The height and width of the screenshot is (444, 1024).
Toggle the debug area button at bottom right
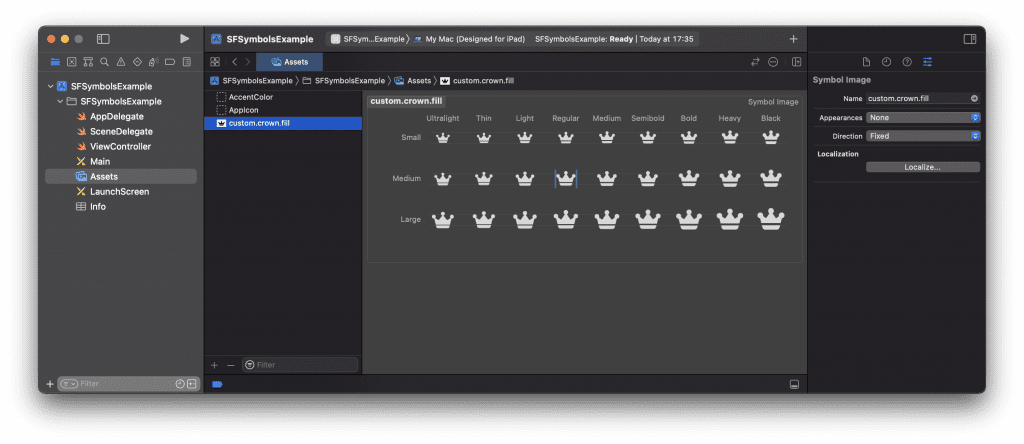point(794,385)
